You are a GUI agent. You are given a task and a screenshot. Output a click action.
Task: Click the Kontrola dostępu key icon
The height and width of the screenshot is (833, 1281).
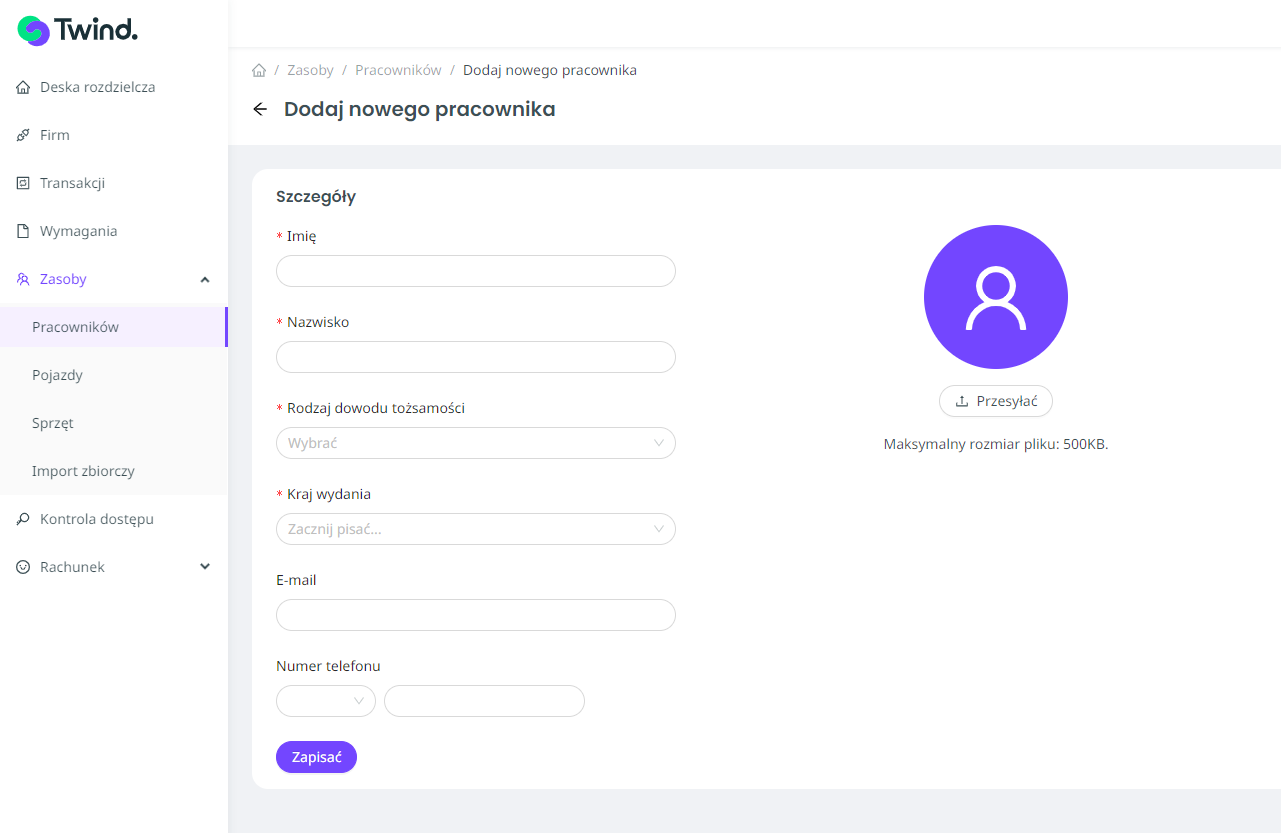point(24,519)
